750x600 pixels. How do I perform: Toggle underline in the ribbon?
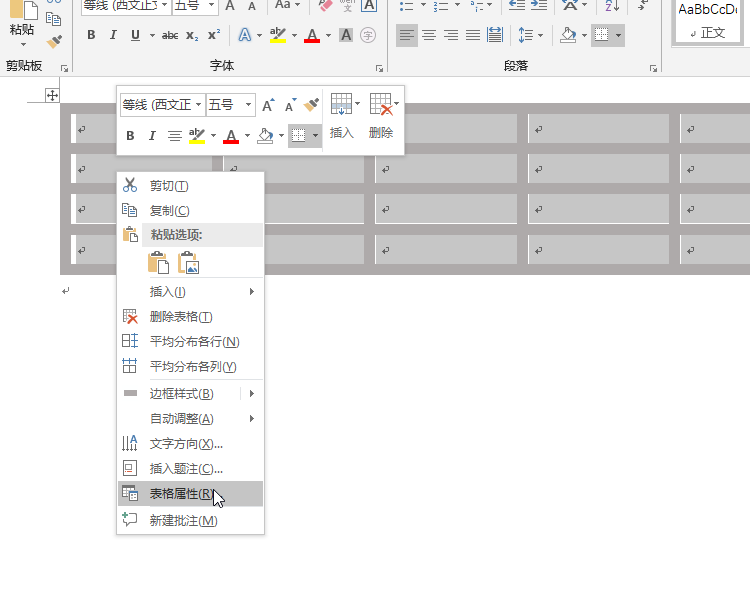pyautogui.click(x=135, y=35)
